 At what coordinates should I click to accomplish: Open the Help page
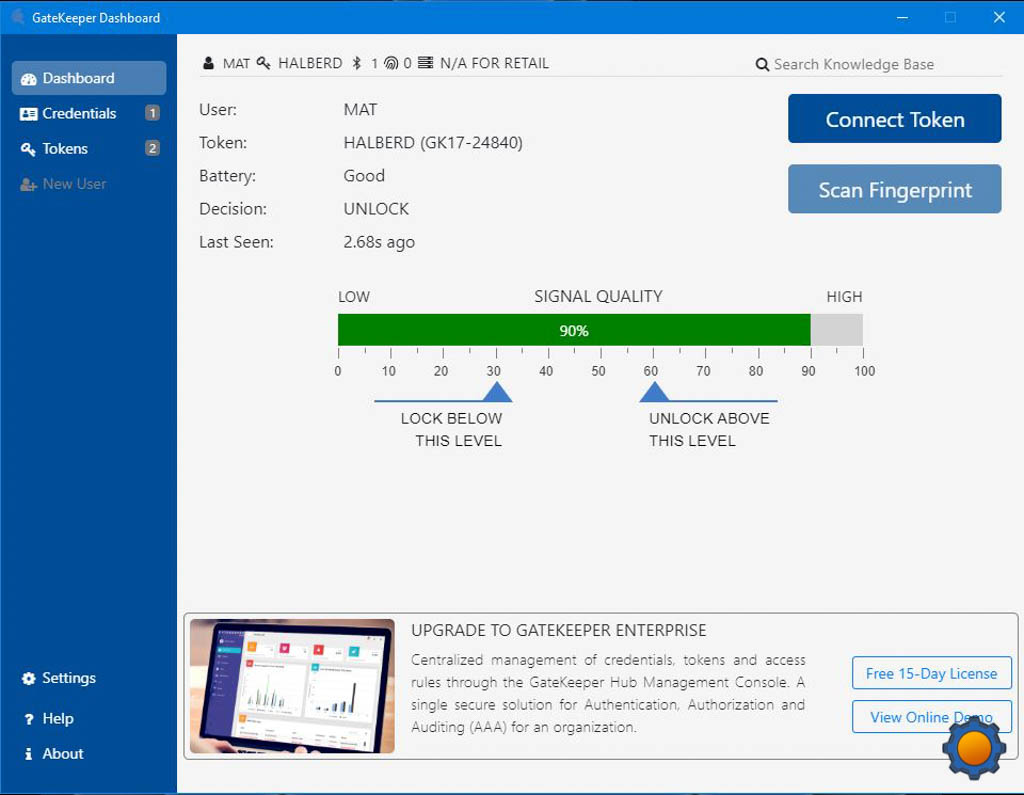point(57,718)
